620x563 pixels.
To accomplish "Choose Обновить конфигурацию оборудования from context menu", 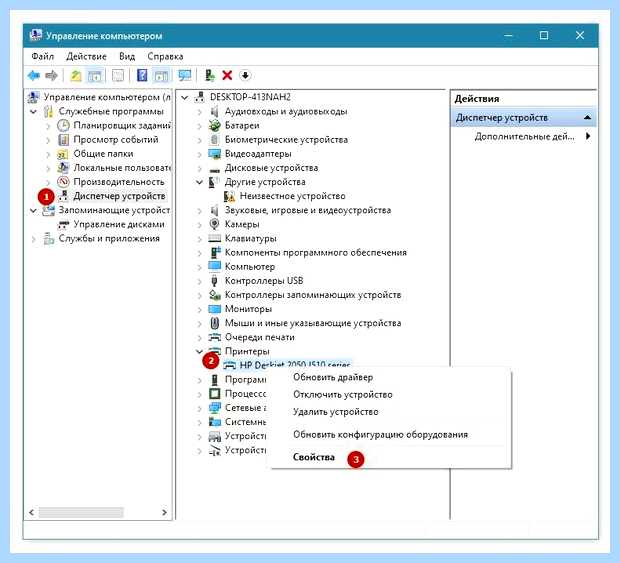I will 380,435.
